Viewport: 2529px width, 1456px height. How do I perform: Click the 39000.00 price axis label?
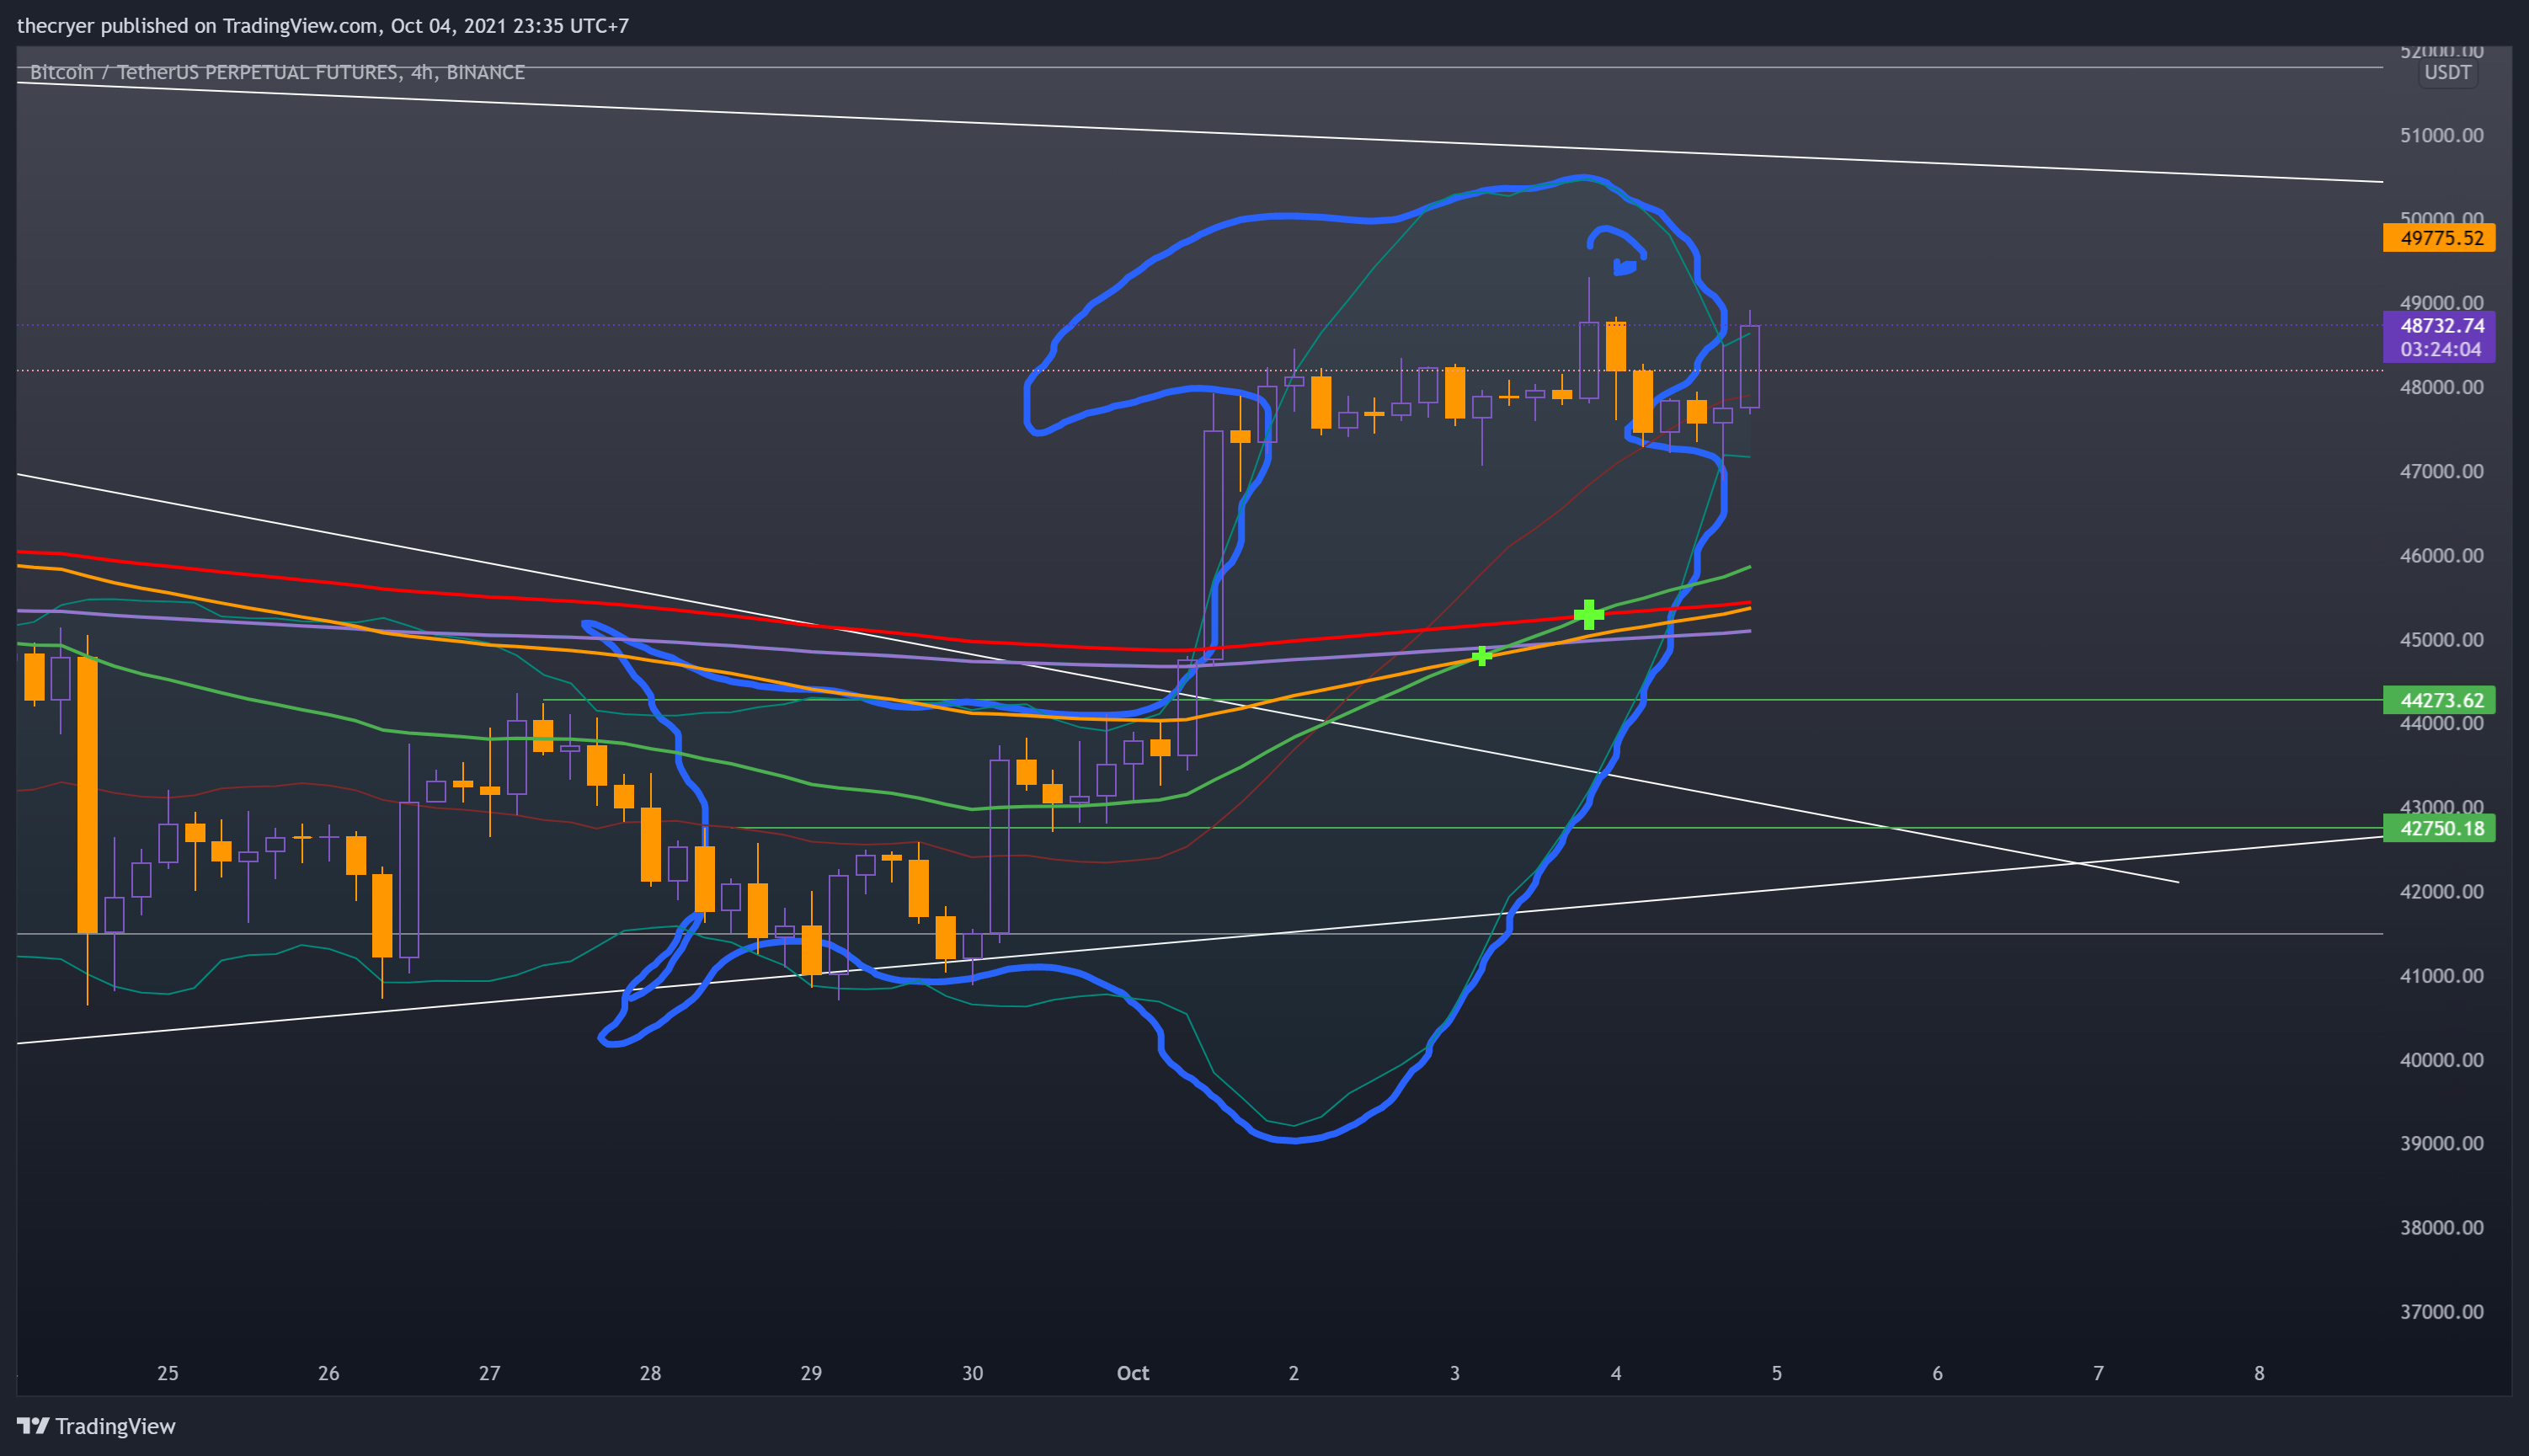[x=2441, y=1143]
